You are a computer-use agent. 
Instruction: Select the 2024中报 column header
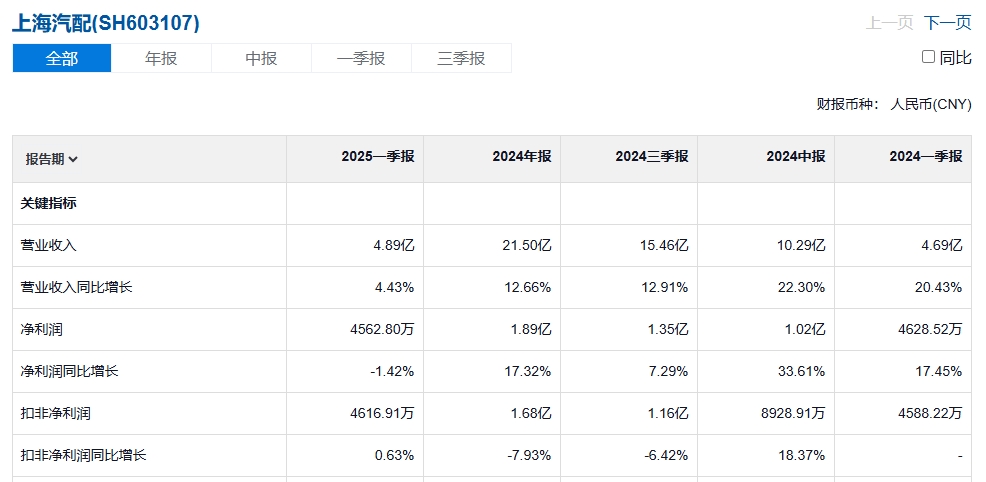pyautogui.click(x=795, y=156)
